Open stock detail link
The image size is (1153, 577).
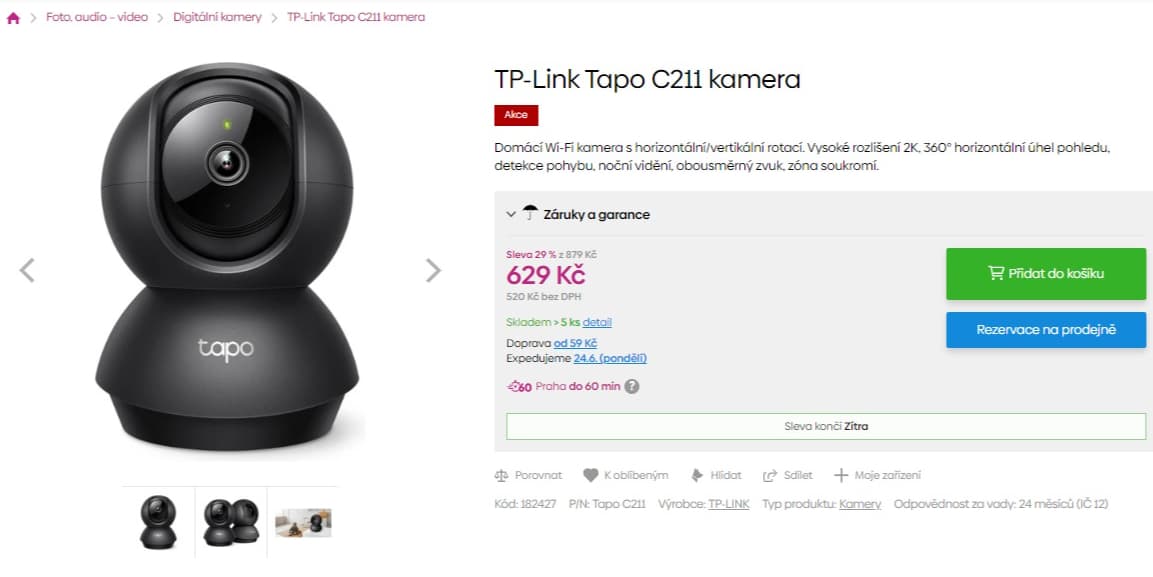point(597,322)
